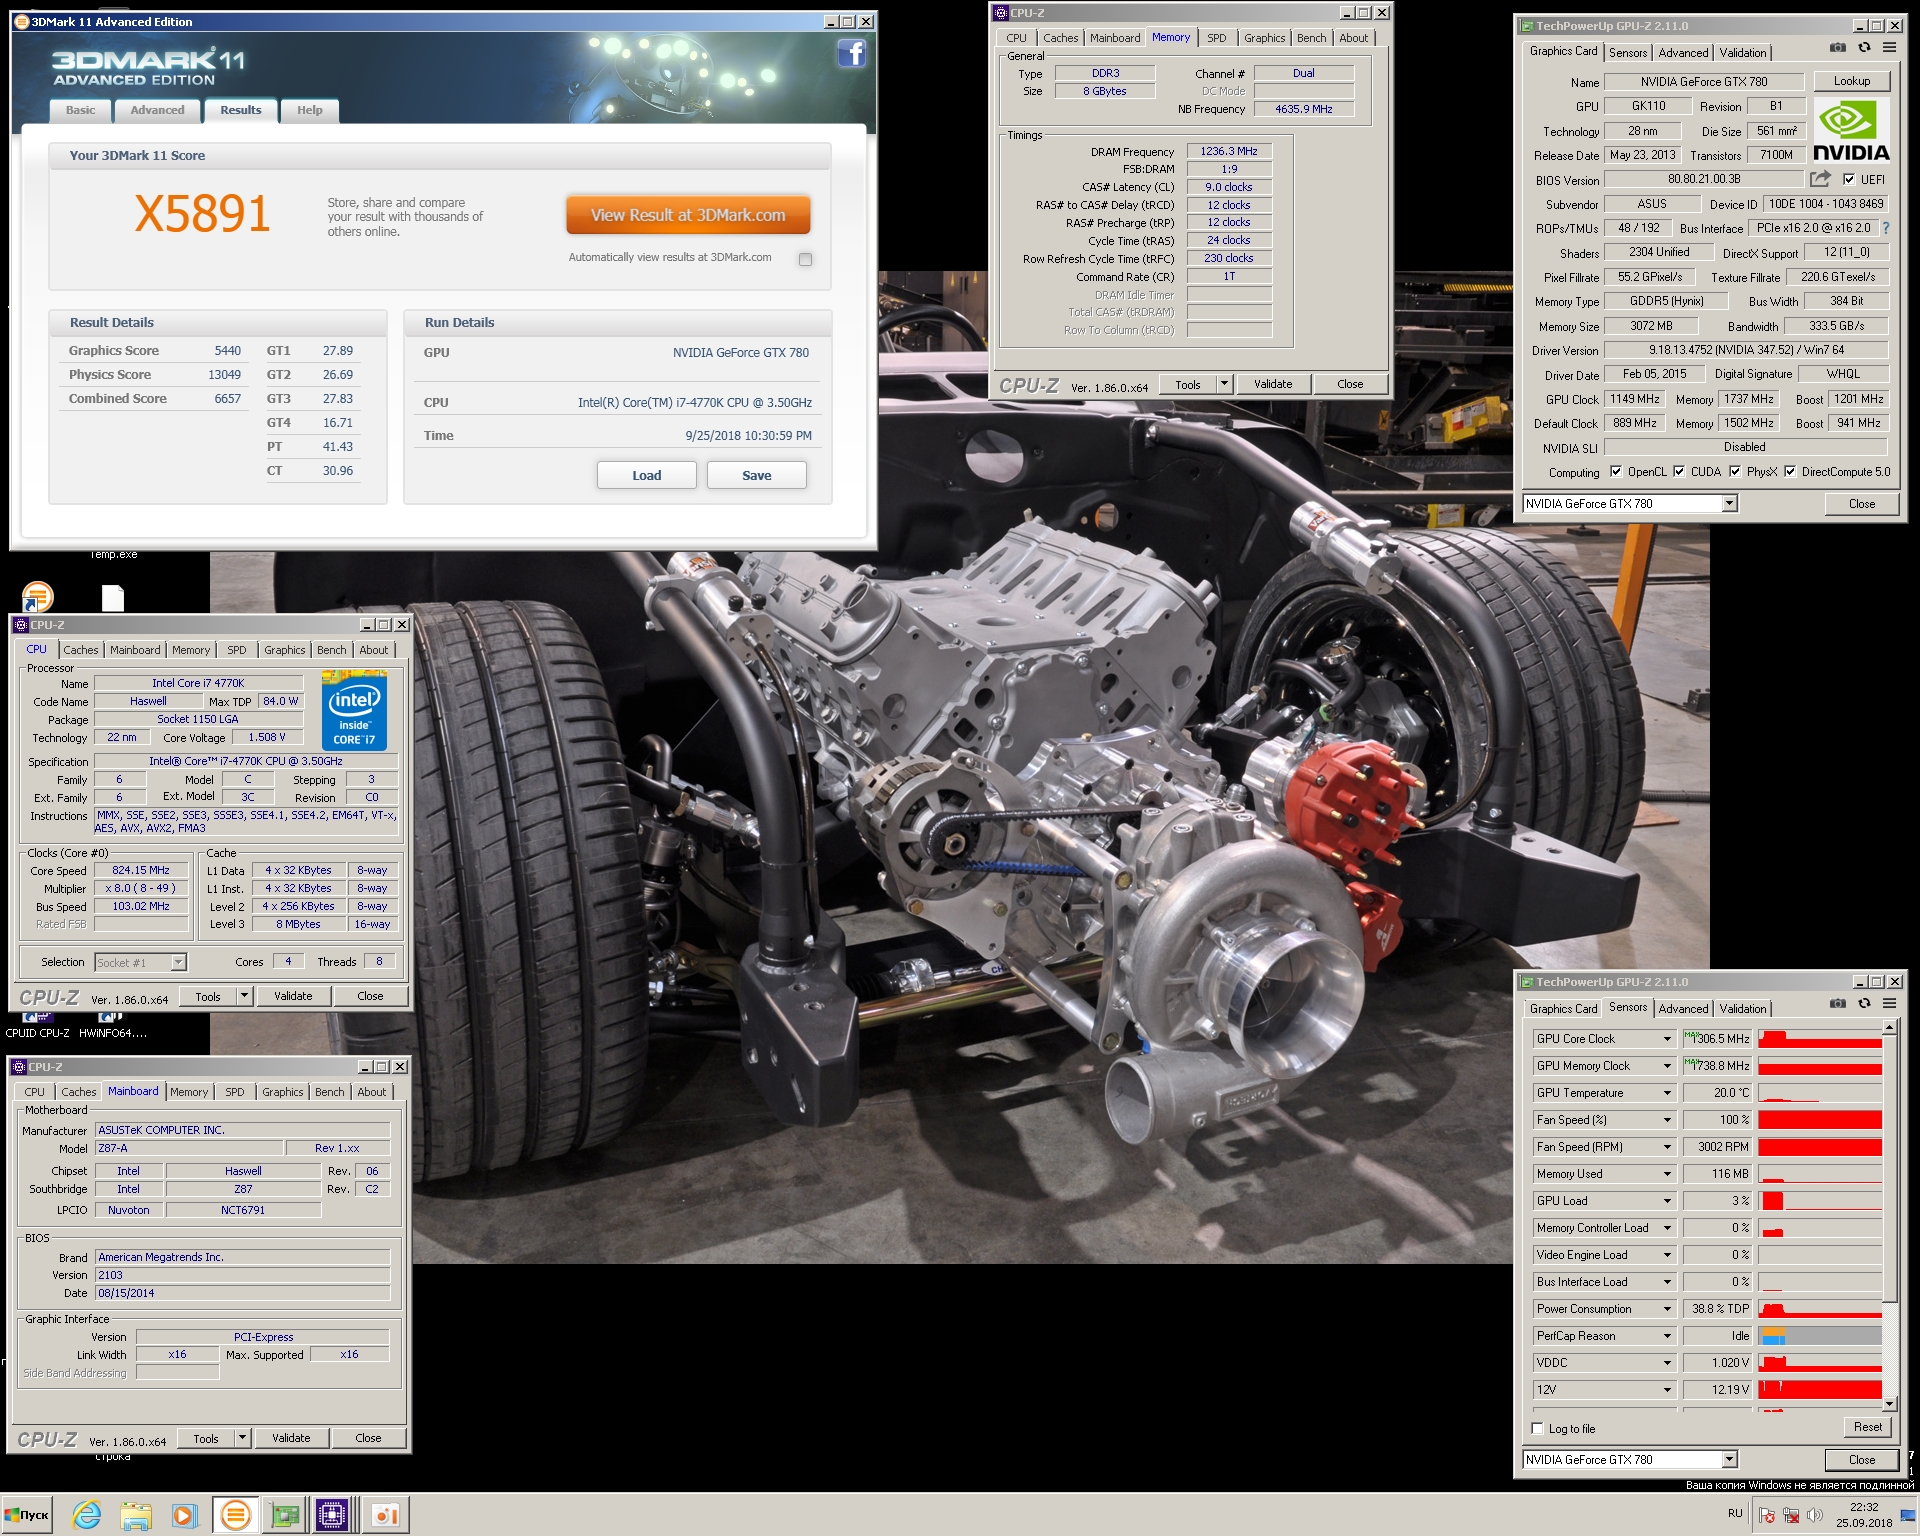This screenshot has width=1920, height=1536.
Task: Click the Lookup button in GPU-Z
Action: tap(1851, 81)
